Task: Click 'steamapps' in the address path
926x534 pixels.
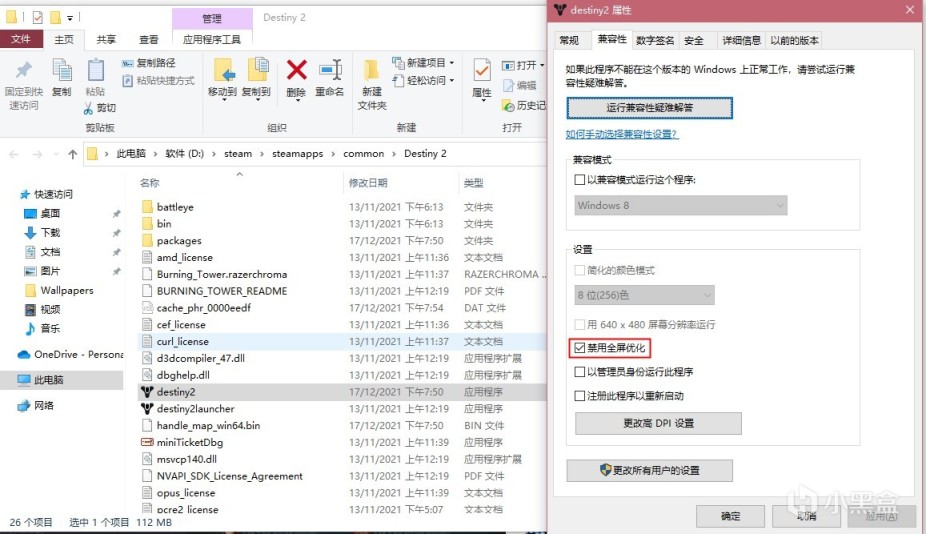Action: (298, 154)
